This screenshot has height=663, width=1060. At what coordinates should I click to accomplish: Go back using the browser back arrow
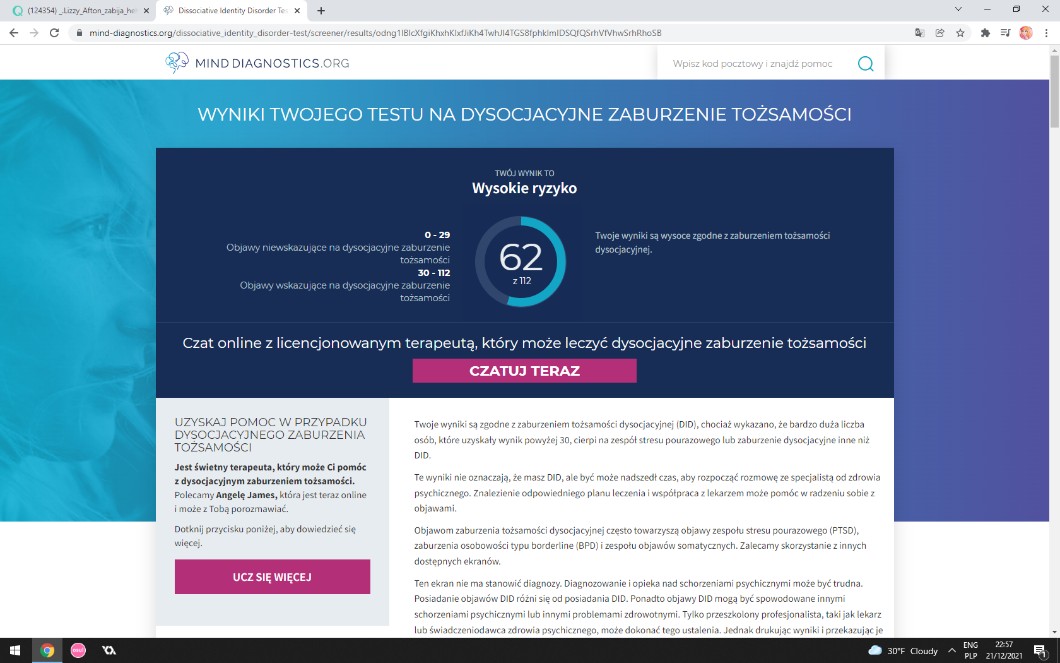tap(14, 32)
